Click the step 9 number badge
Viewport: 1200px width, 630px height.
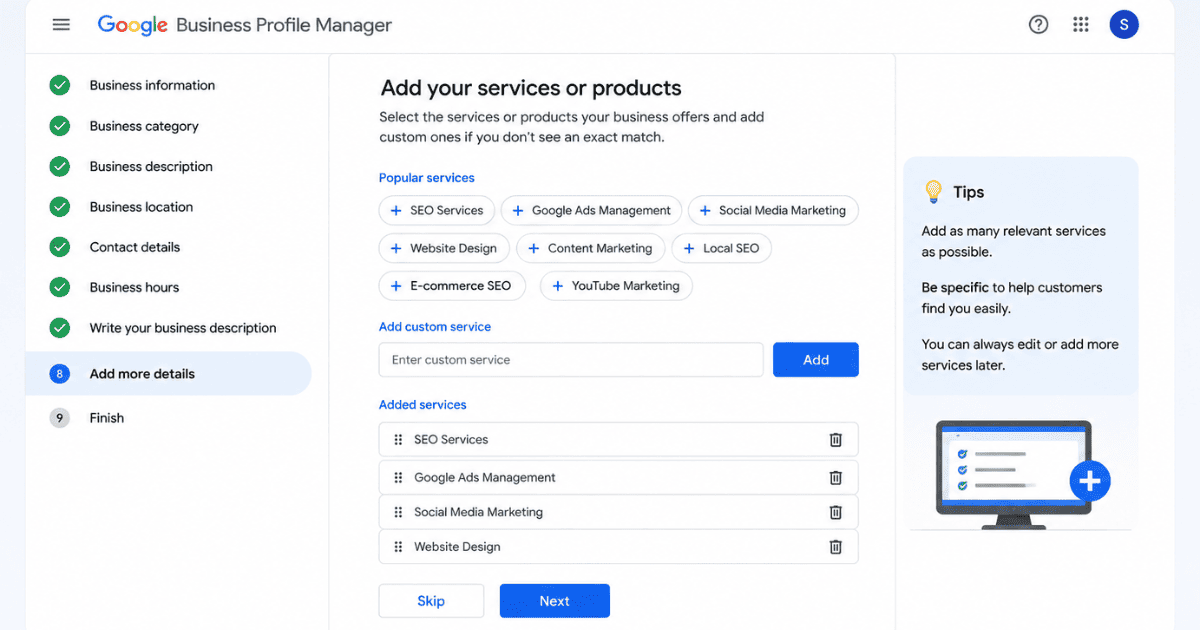coord(60,418)
